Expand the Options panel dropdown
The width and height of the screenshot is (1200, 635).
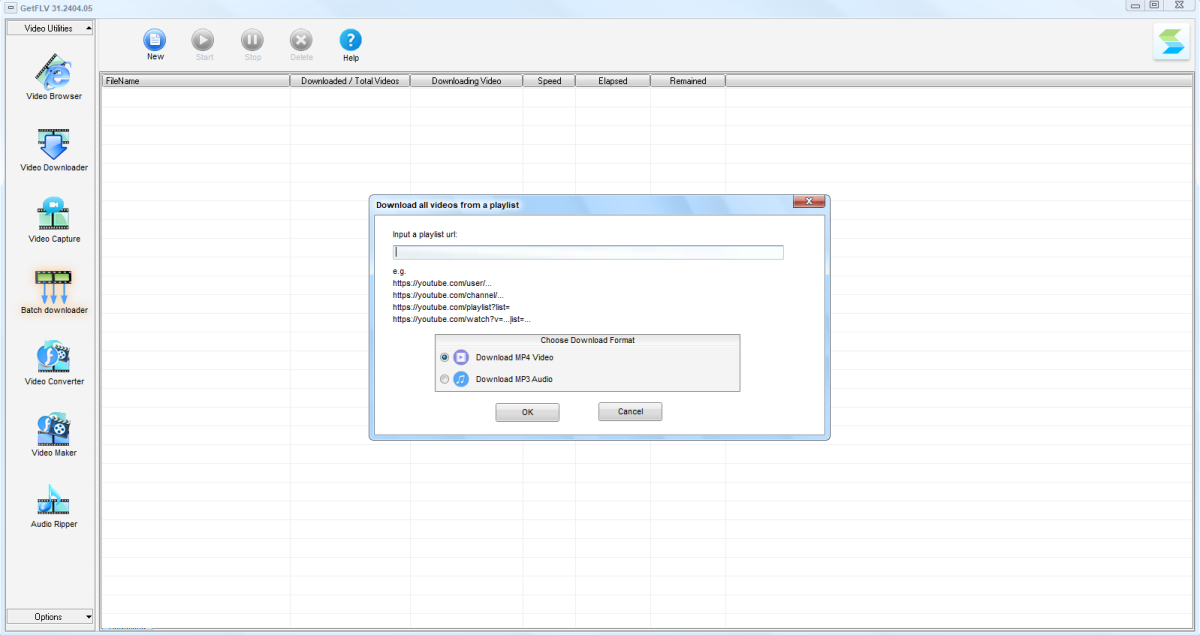coord(50,617)
